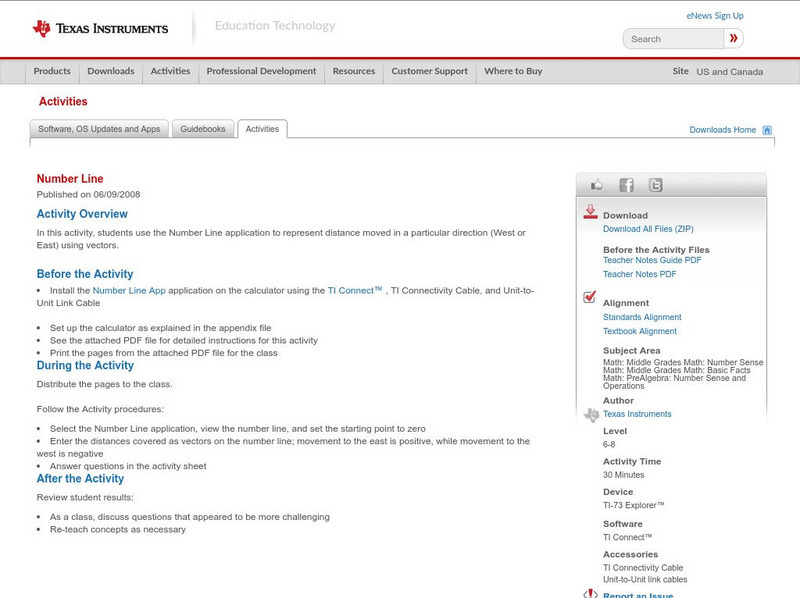Share the activity via Twitter icon

(655, 185)
